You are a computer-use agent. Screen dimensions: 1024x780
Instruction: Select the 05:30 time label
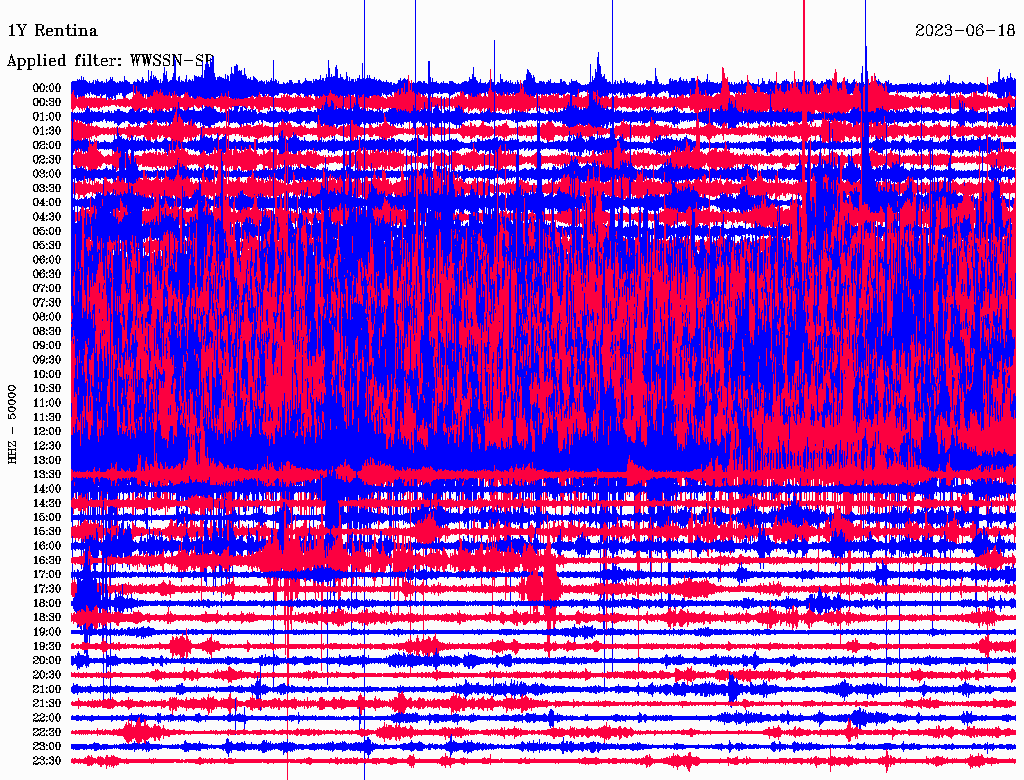click(x=47, y=246)
